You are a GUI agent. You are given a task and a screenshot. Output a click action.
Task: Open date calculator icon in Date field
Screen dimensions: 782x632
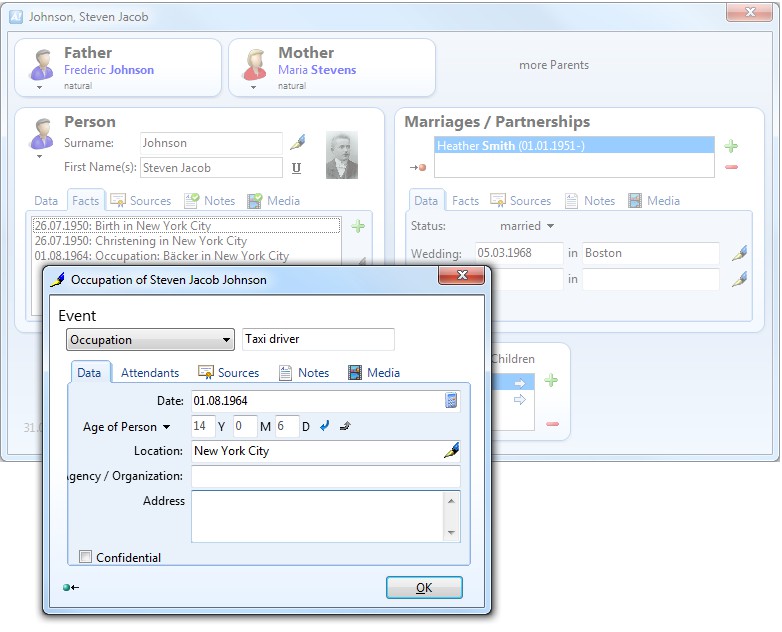point(451,401)
